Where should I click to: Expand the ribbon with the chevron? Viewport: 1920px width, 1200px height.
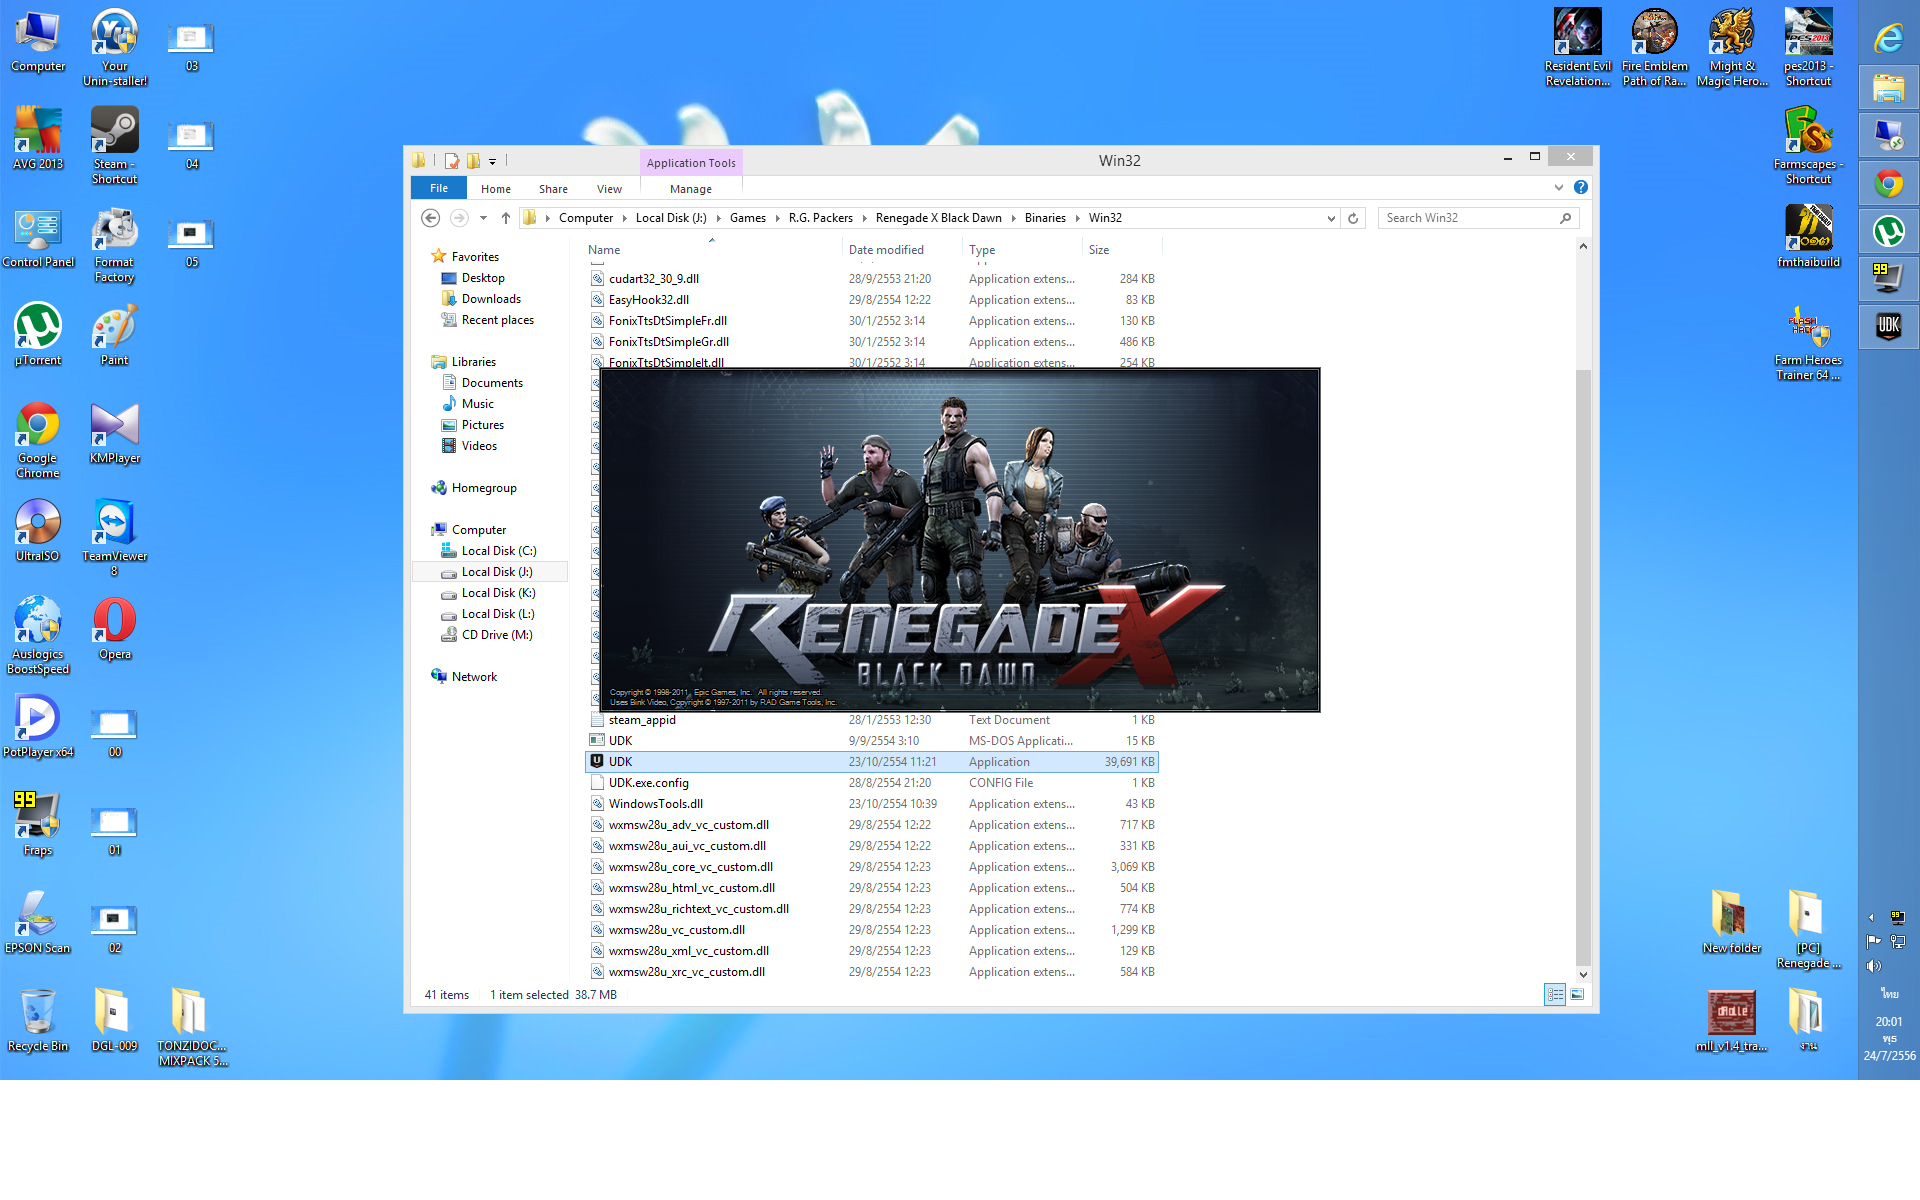click(x=1558, y=187)
